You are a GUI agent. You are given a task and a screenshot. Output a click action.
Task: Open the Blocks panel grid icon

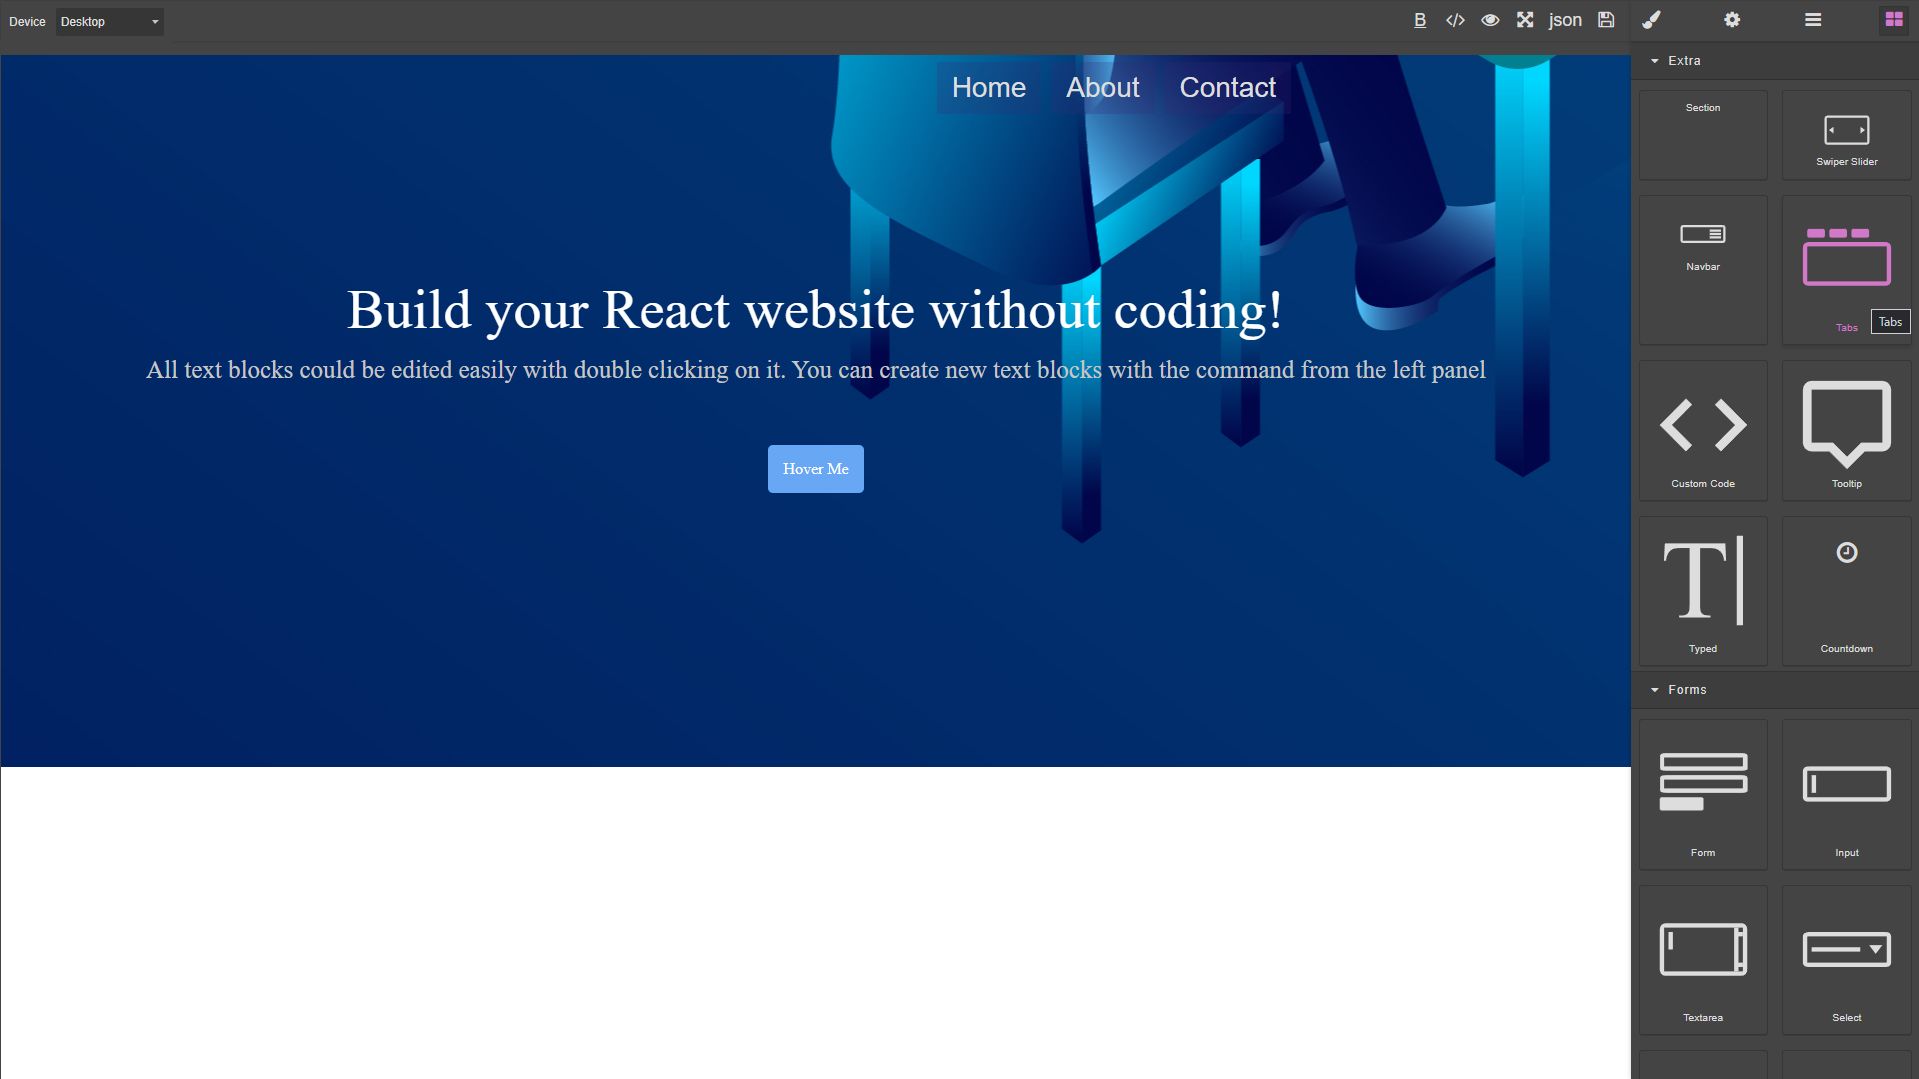1894,20
